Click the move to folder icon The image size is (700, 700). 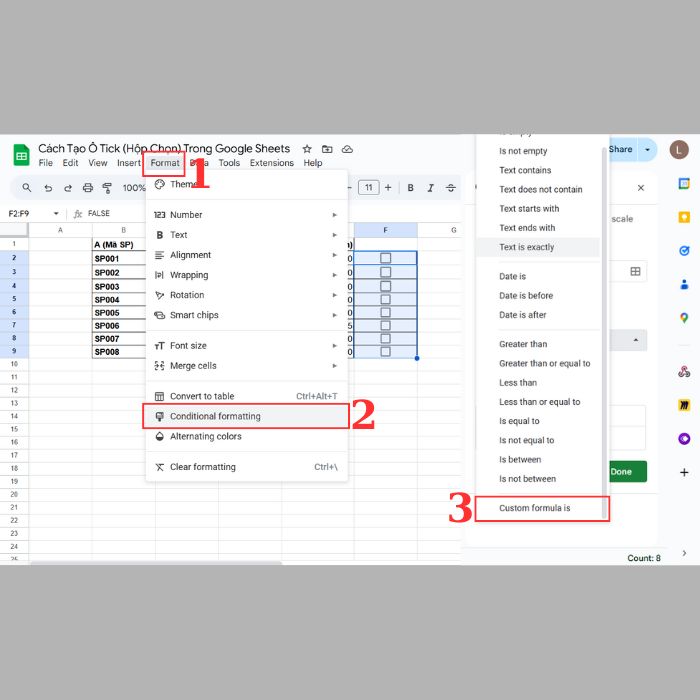[x=327, y=149]
